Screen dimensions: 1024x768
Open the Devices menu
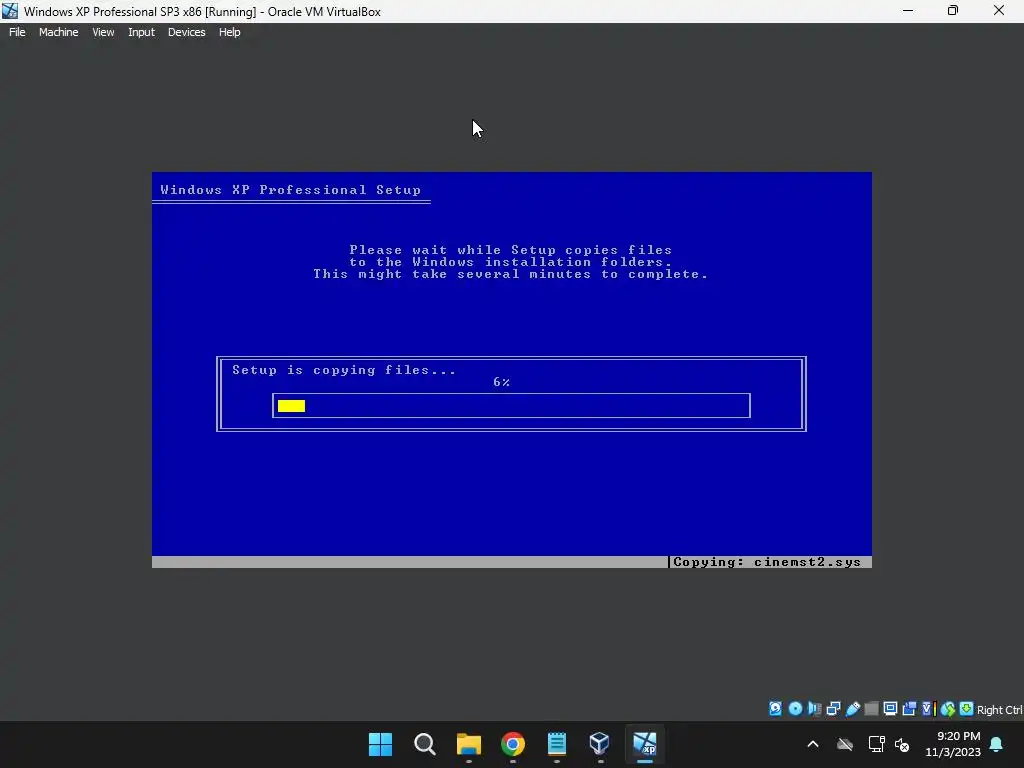(x=186, y=32)
